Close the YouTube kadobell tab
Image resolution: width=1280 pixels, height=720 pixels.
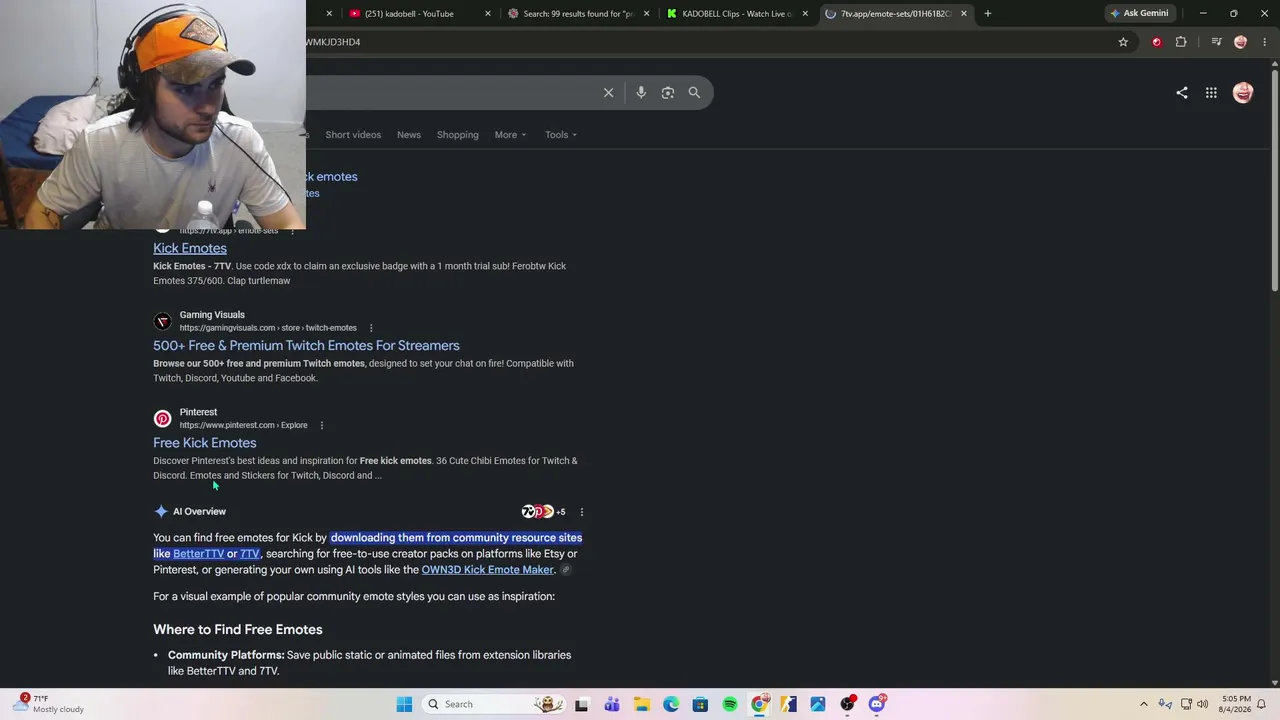[488, 13]
